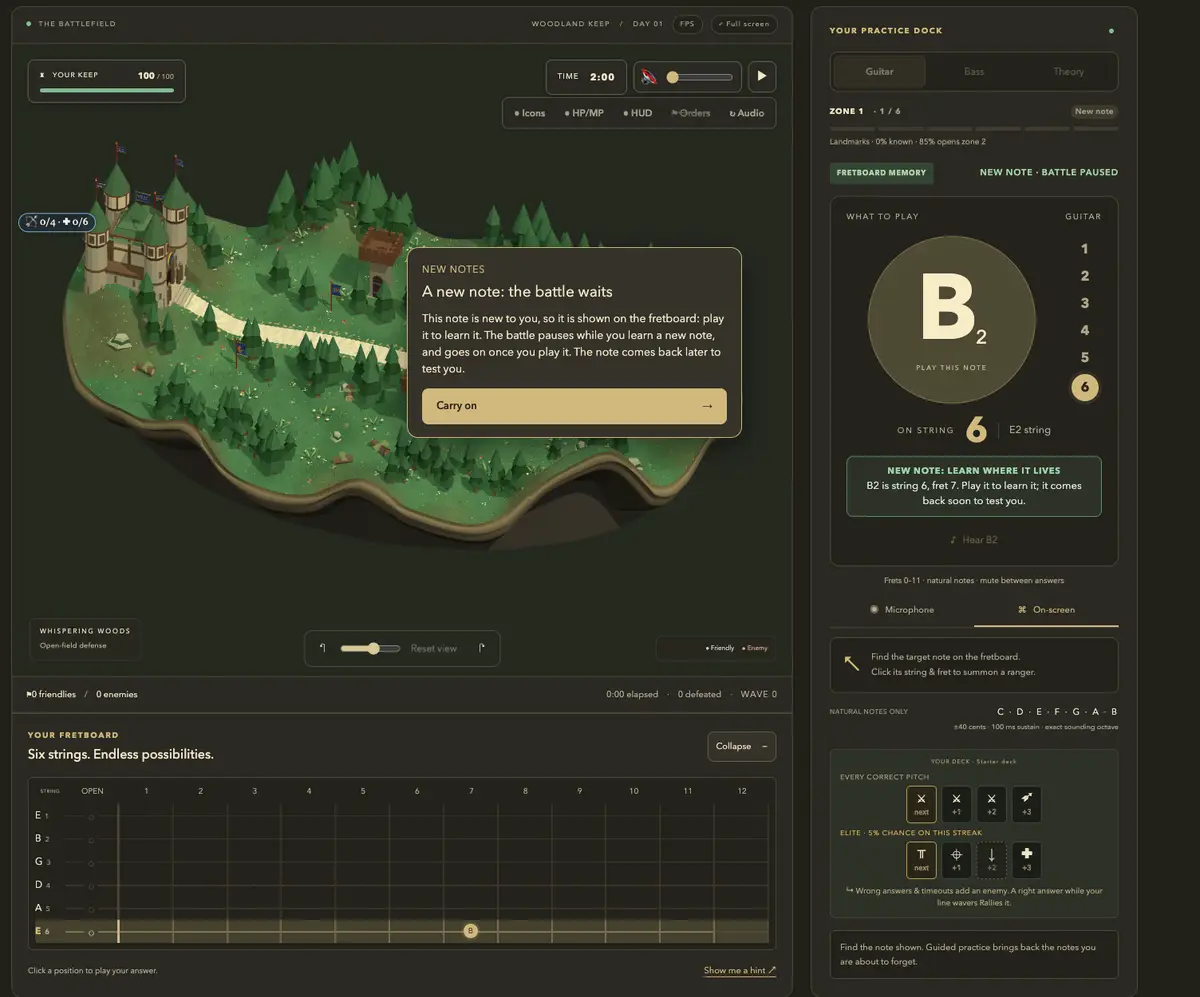Switch to the Bass tab
The image size is (1200, 997).
click(974, 72)
